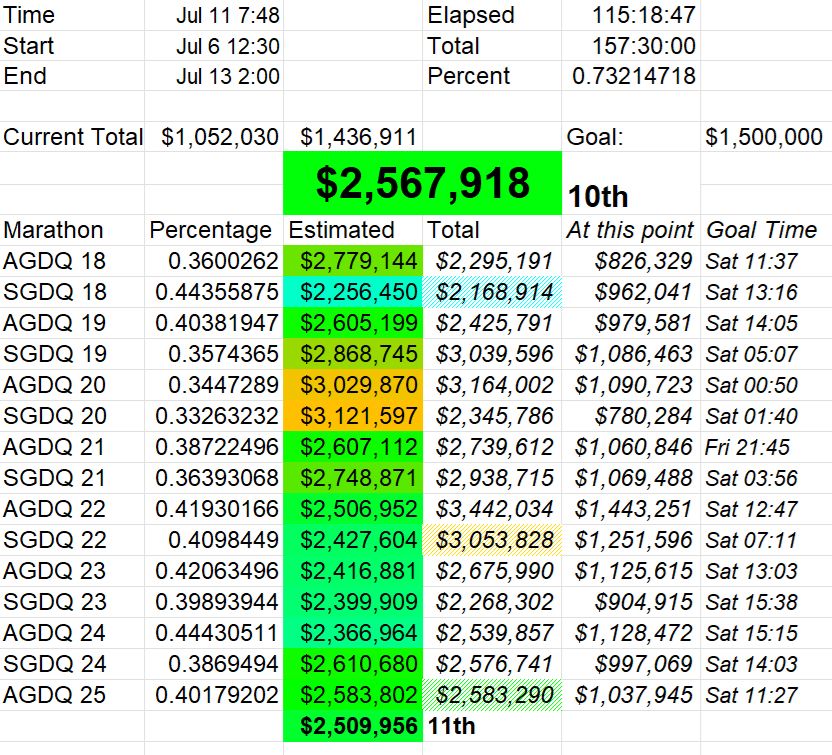Select the 'Current Total' label cell

pyautogui.click(x=72, y=137)
